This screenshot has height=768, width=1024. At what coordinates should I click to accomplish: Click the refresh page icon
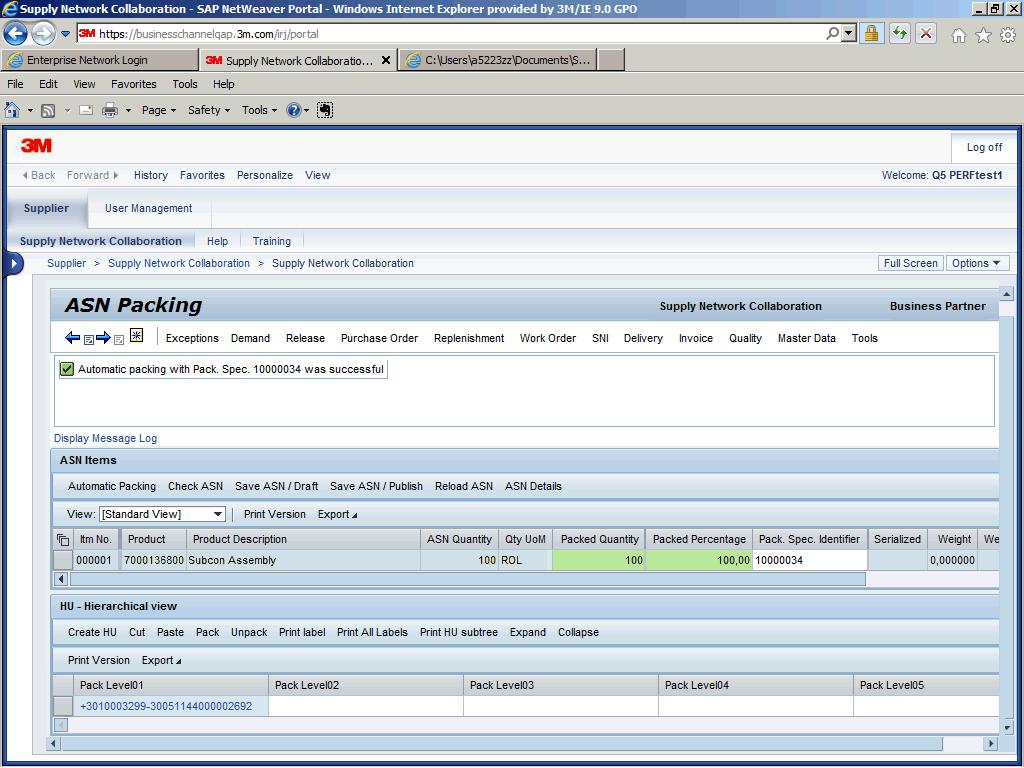[x=900, y=33]
